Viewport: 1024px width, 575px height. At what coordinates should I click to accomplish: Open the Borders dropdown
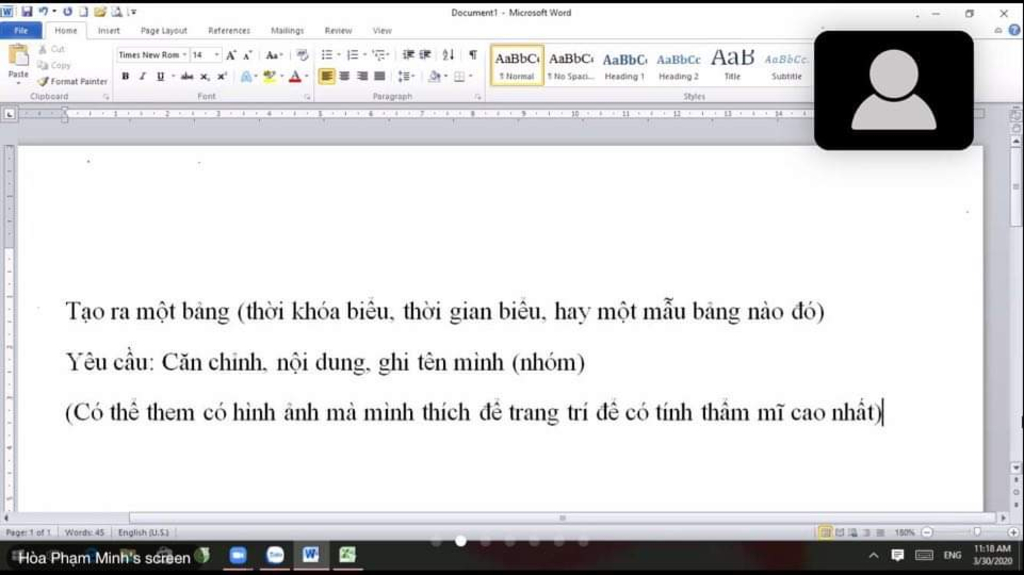pyautogui.click(x=470, y=76)
